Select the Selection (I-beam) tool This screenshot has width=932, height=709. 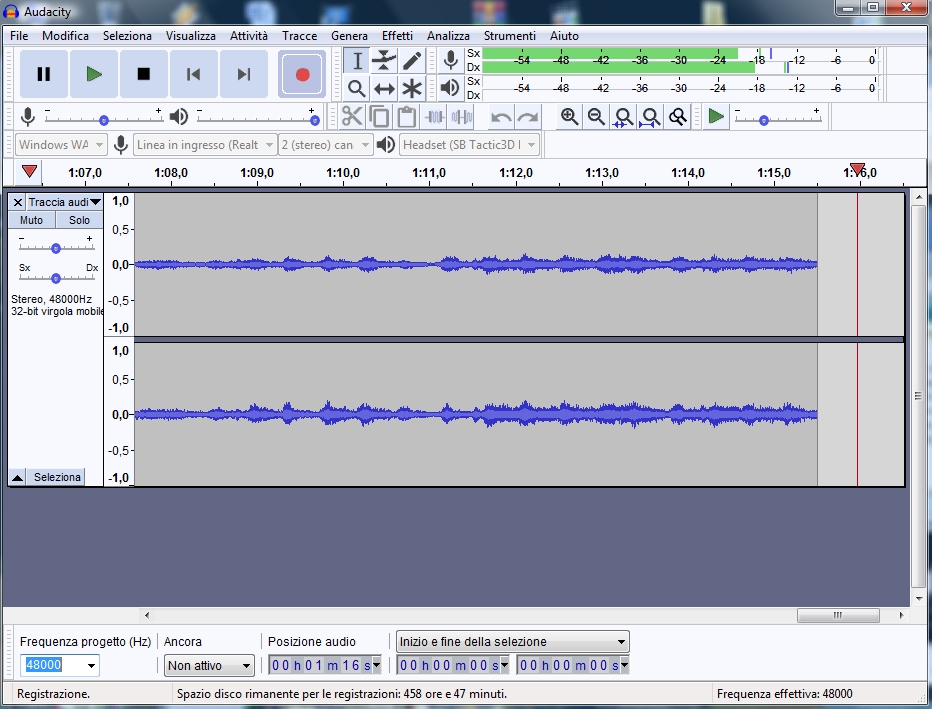click(357, 61)
